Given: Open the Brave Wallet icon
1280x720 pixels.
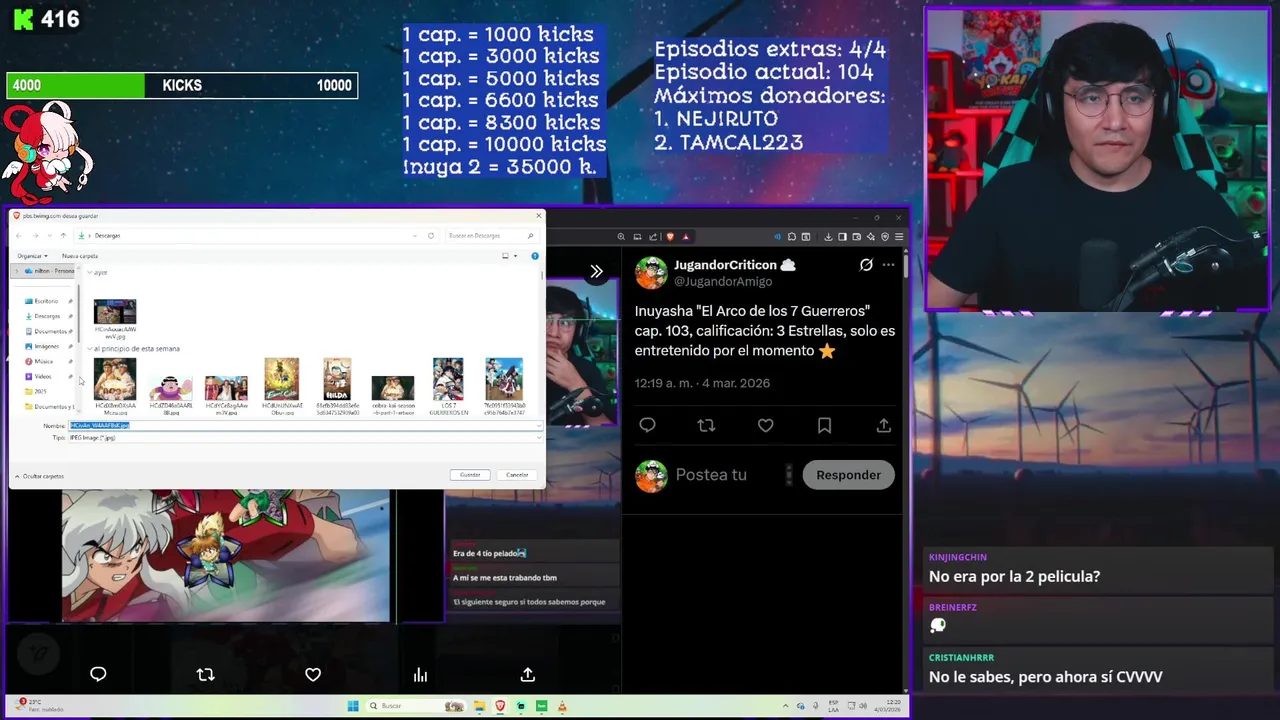Looking at the screenshot, I should click(857, 237).
